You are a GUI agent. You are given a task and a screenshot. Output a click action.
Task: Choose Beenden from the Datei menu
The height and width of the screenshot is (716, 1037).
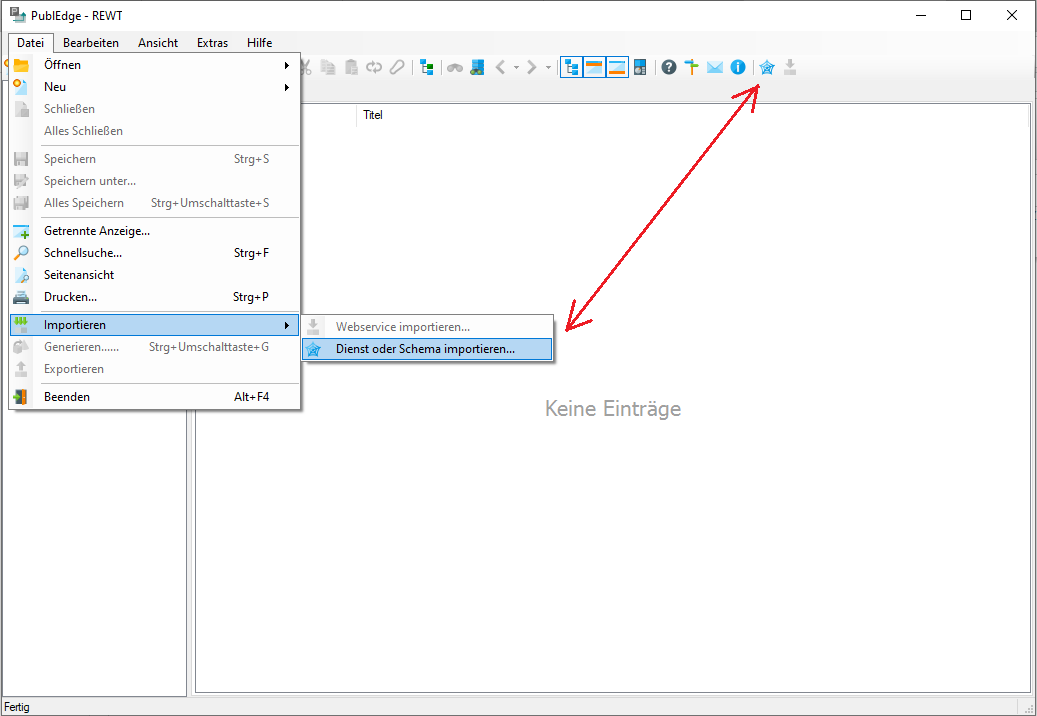coord(67,397)
